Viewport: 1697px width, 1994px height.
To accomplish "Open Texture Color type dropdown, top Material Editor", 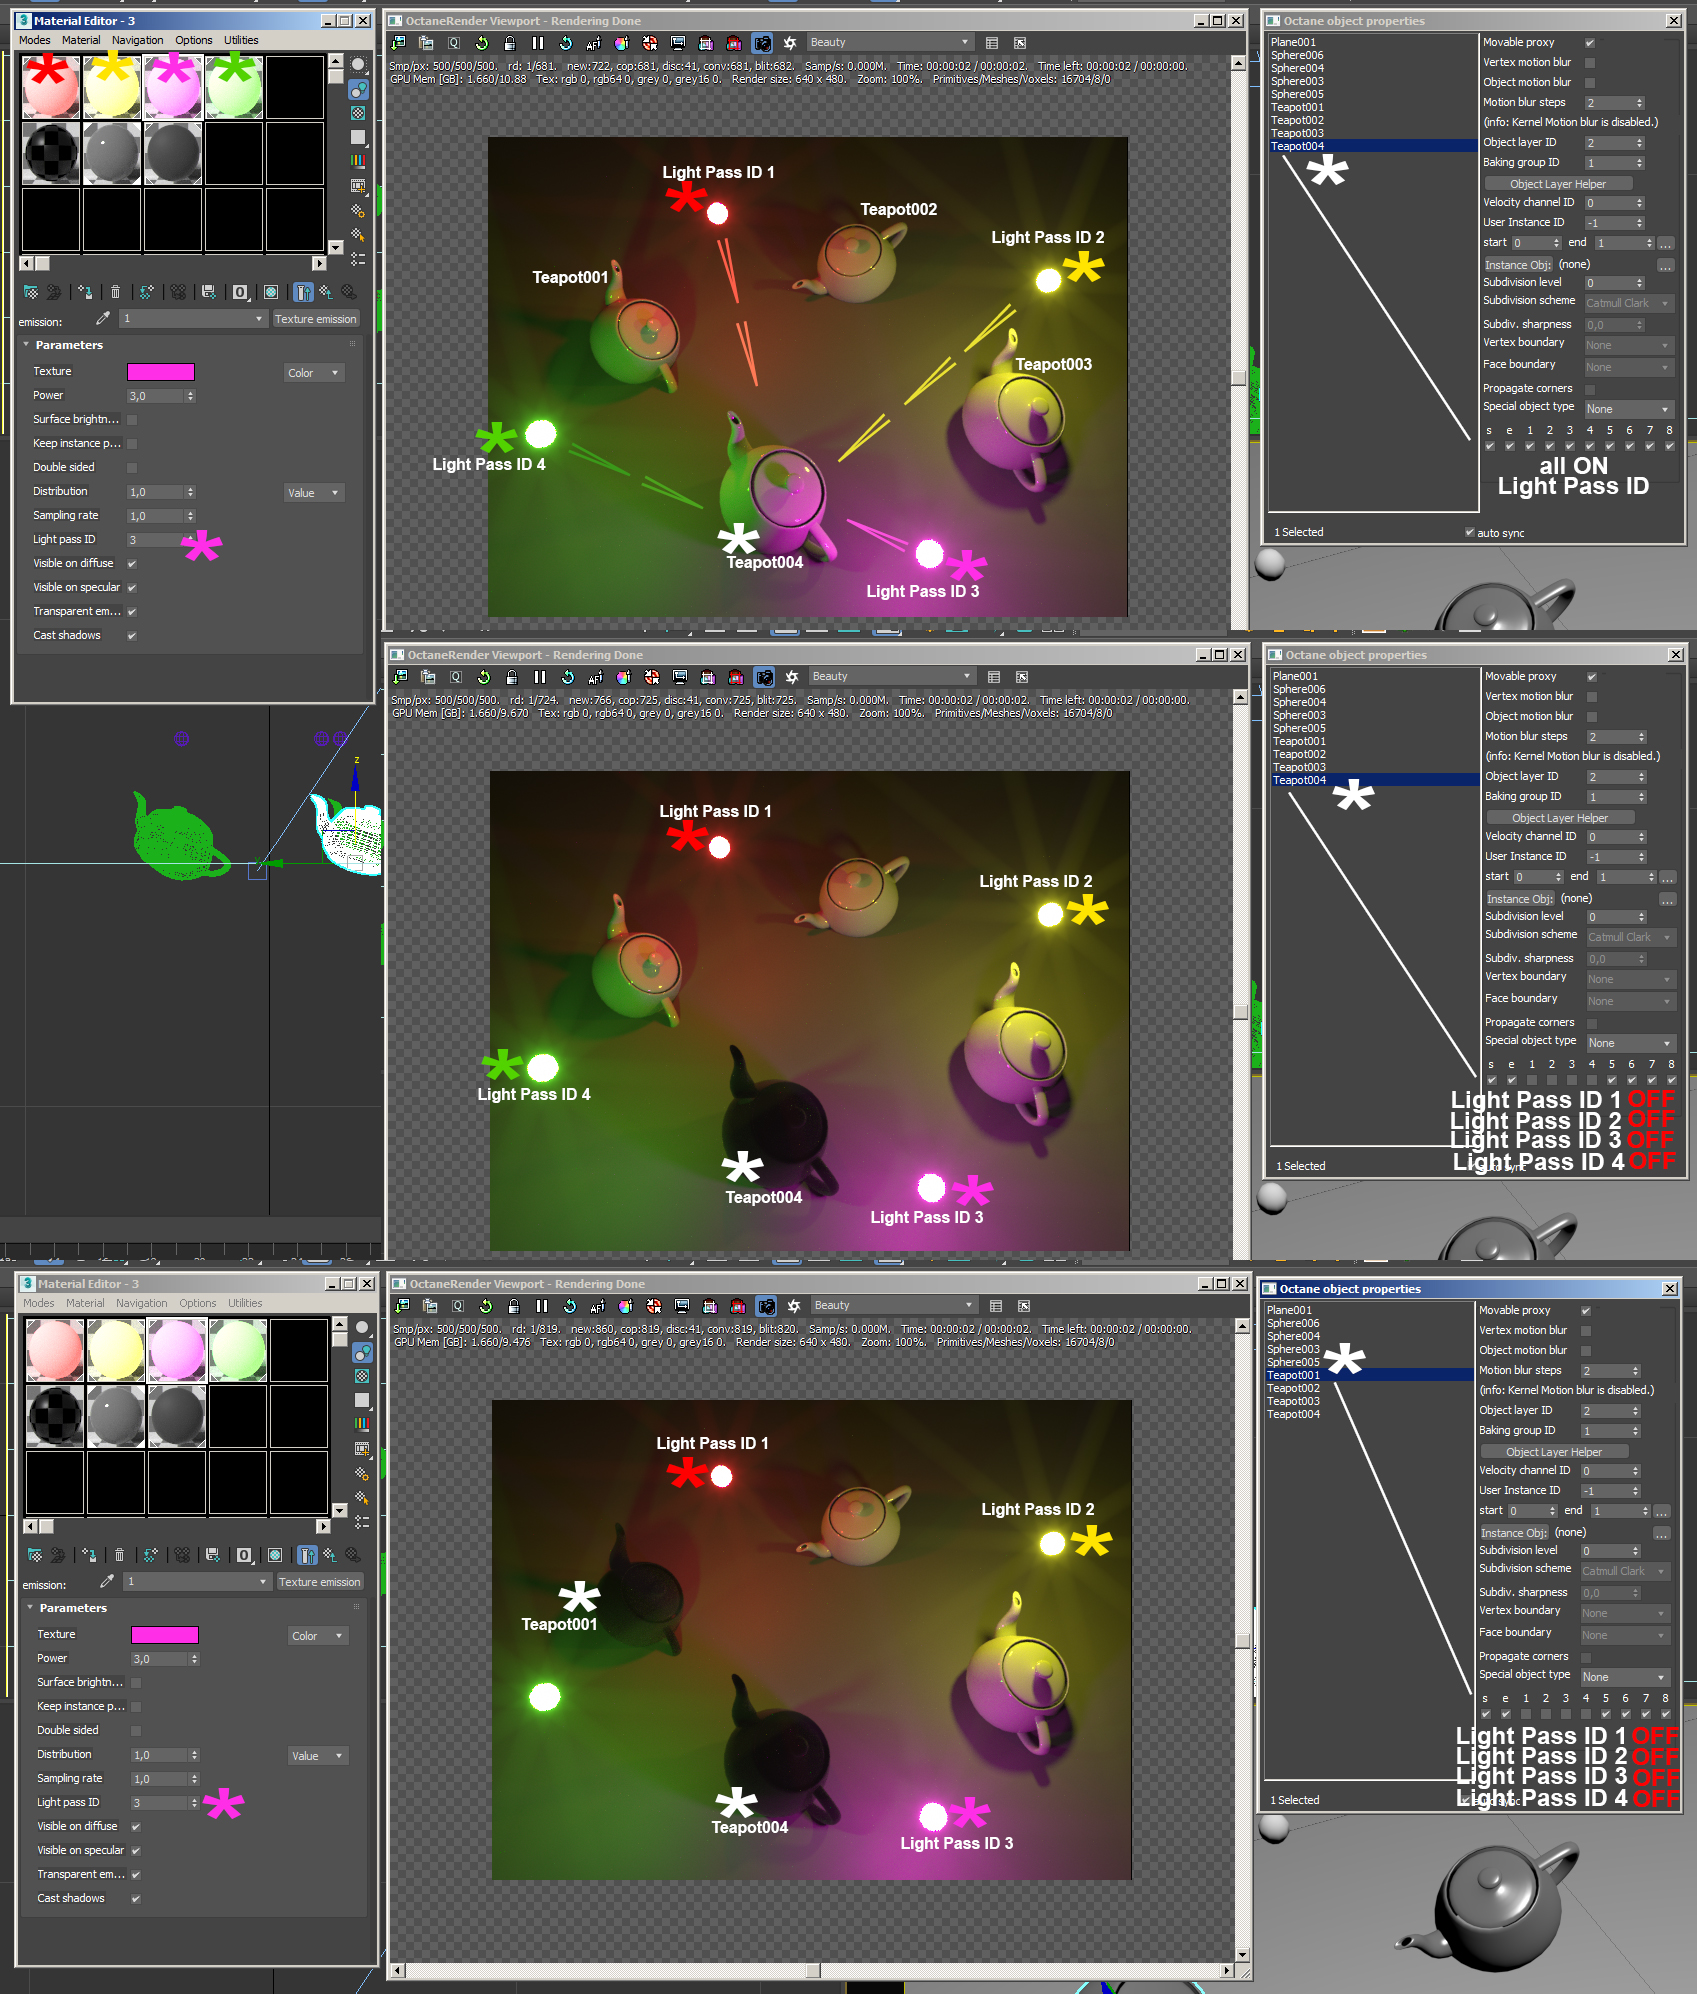I will (x=314, y=373).
